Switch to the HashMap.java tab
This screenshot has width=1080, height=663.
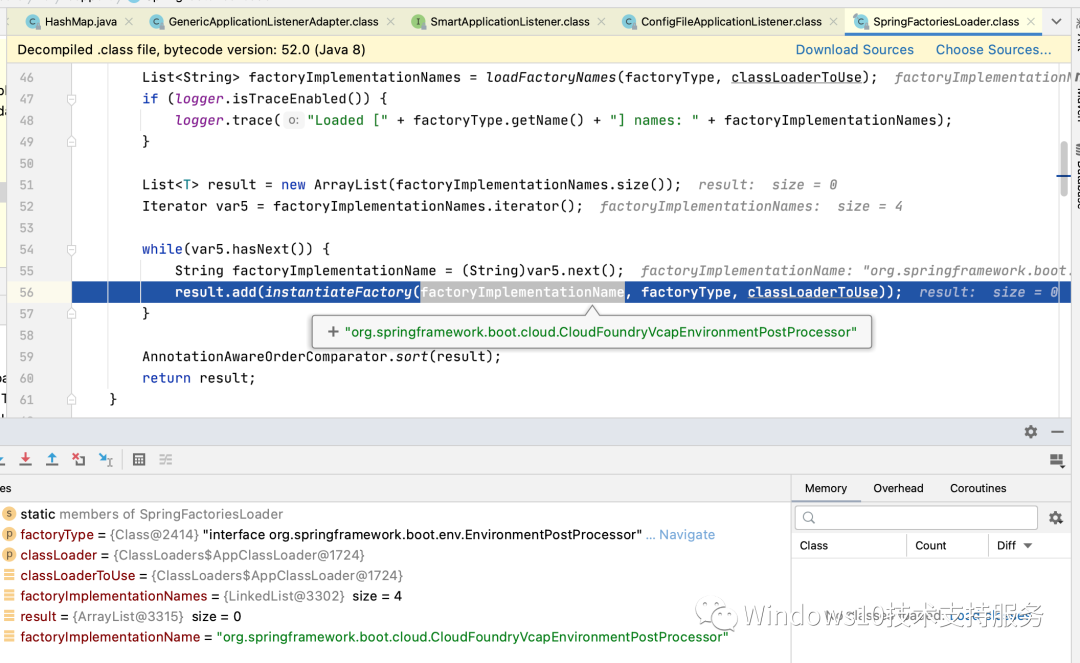tap(81, 22)
